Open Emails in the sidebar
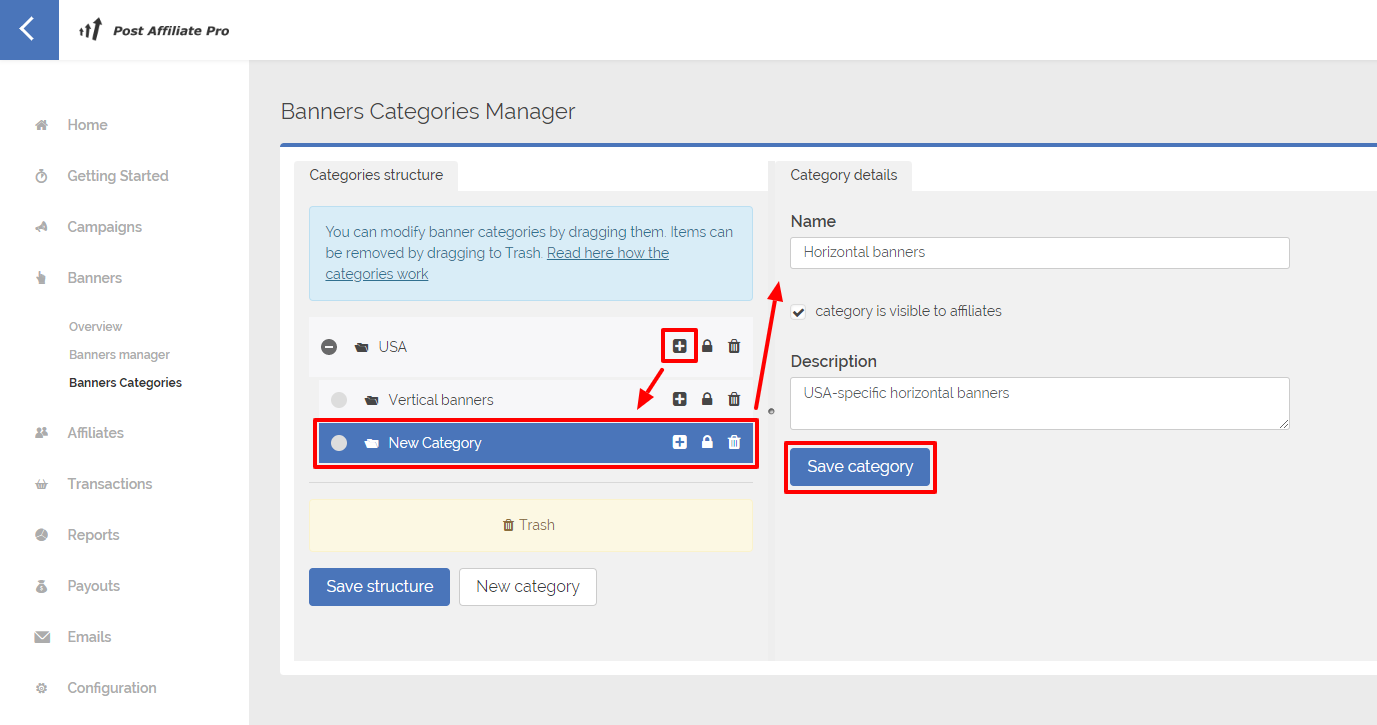The height and width of the screenshot is (725, 1377). [x=89, y=637]
